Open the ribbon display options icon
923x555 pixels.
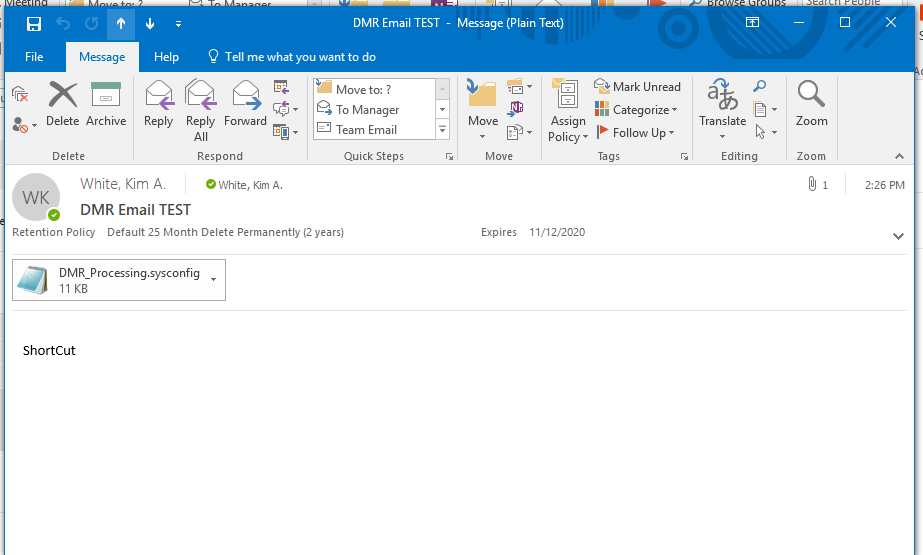(x=752, y=22)
